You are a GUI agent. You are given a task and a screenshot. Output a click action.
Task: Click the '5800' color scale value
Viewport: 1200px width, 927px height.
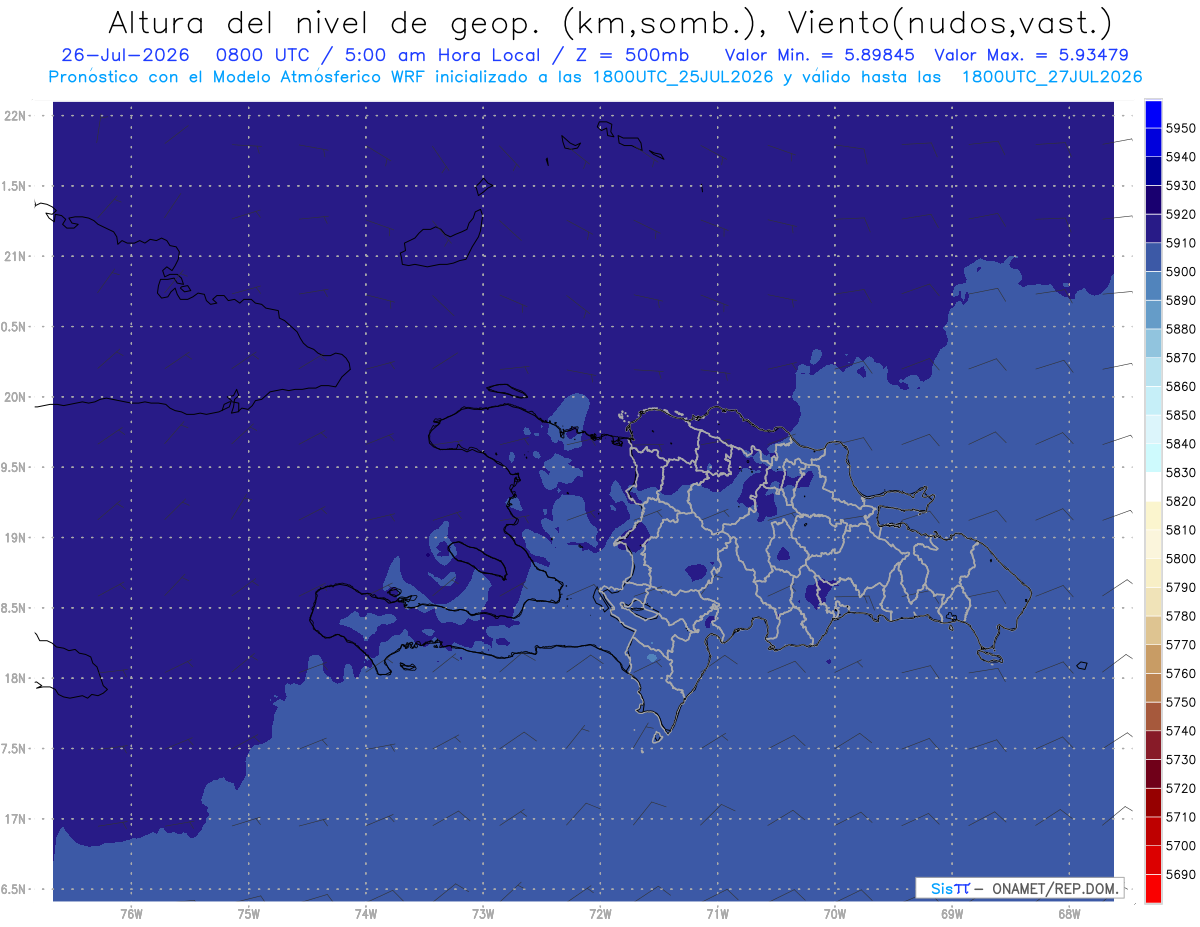1180,559
